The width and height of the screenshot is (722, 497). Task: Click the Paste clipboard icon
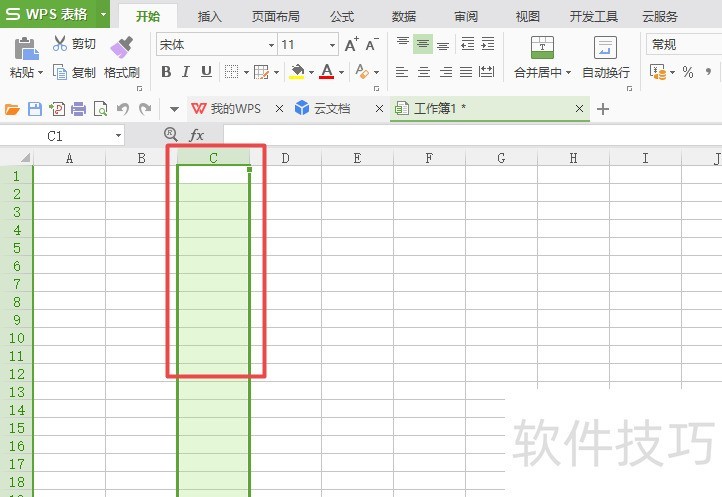point(26,48)
